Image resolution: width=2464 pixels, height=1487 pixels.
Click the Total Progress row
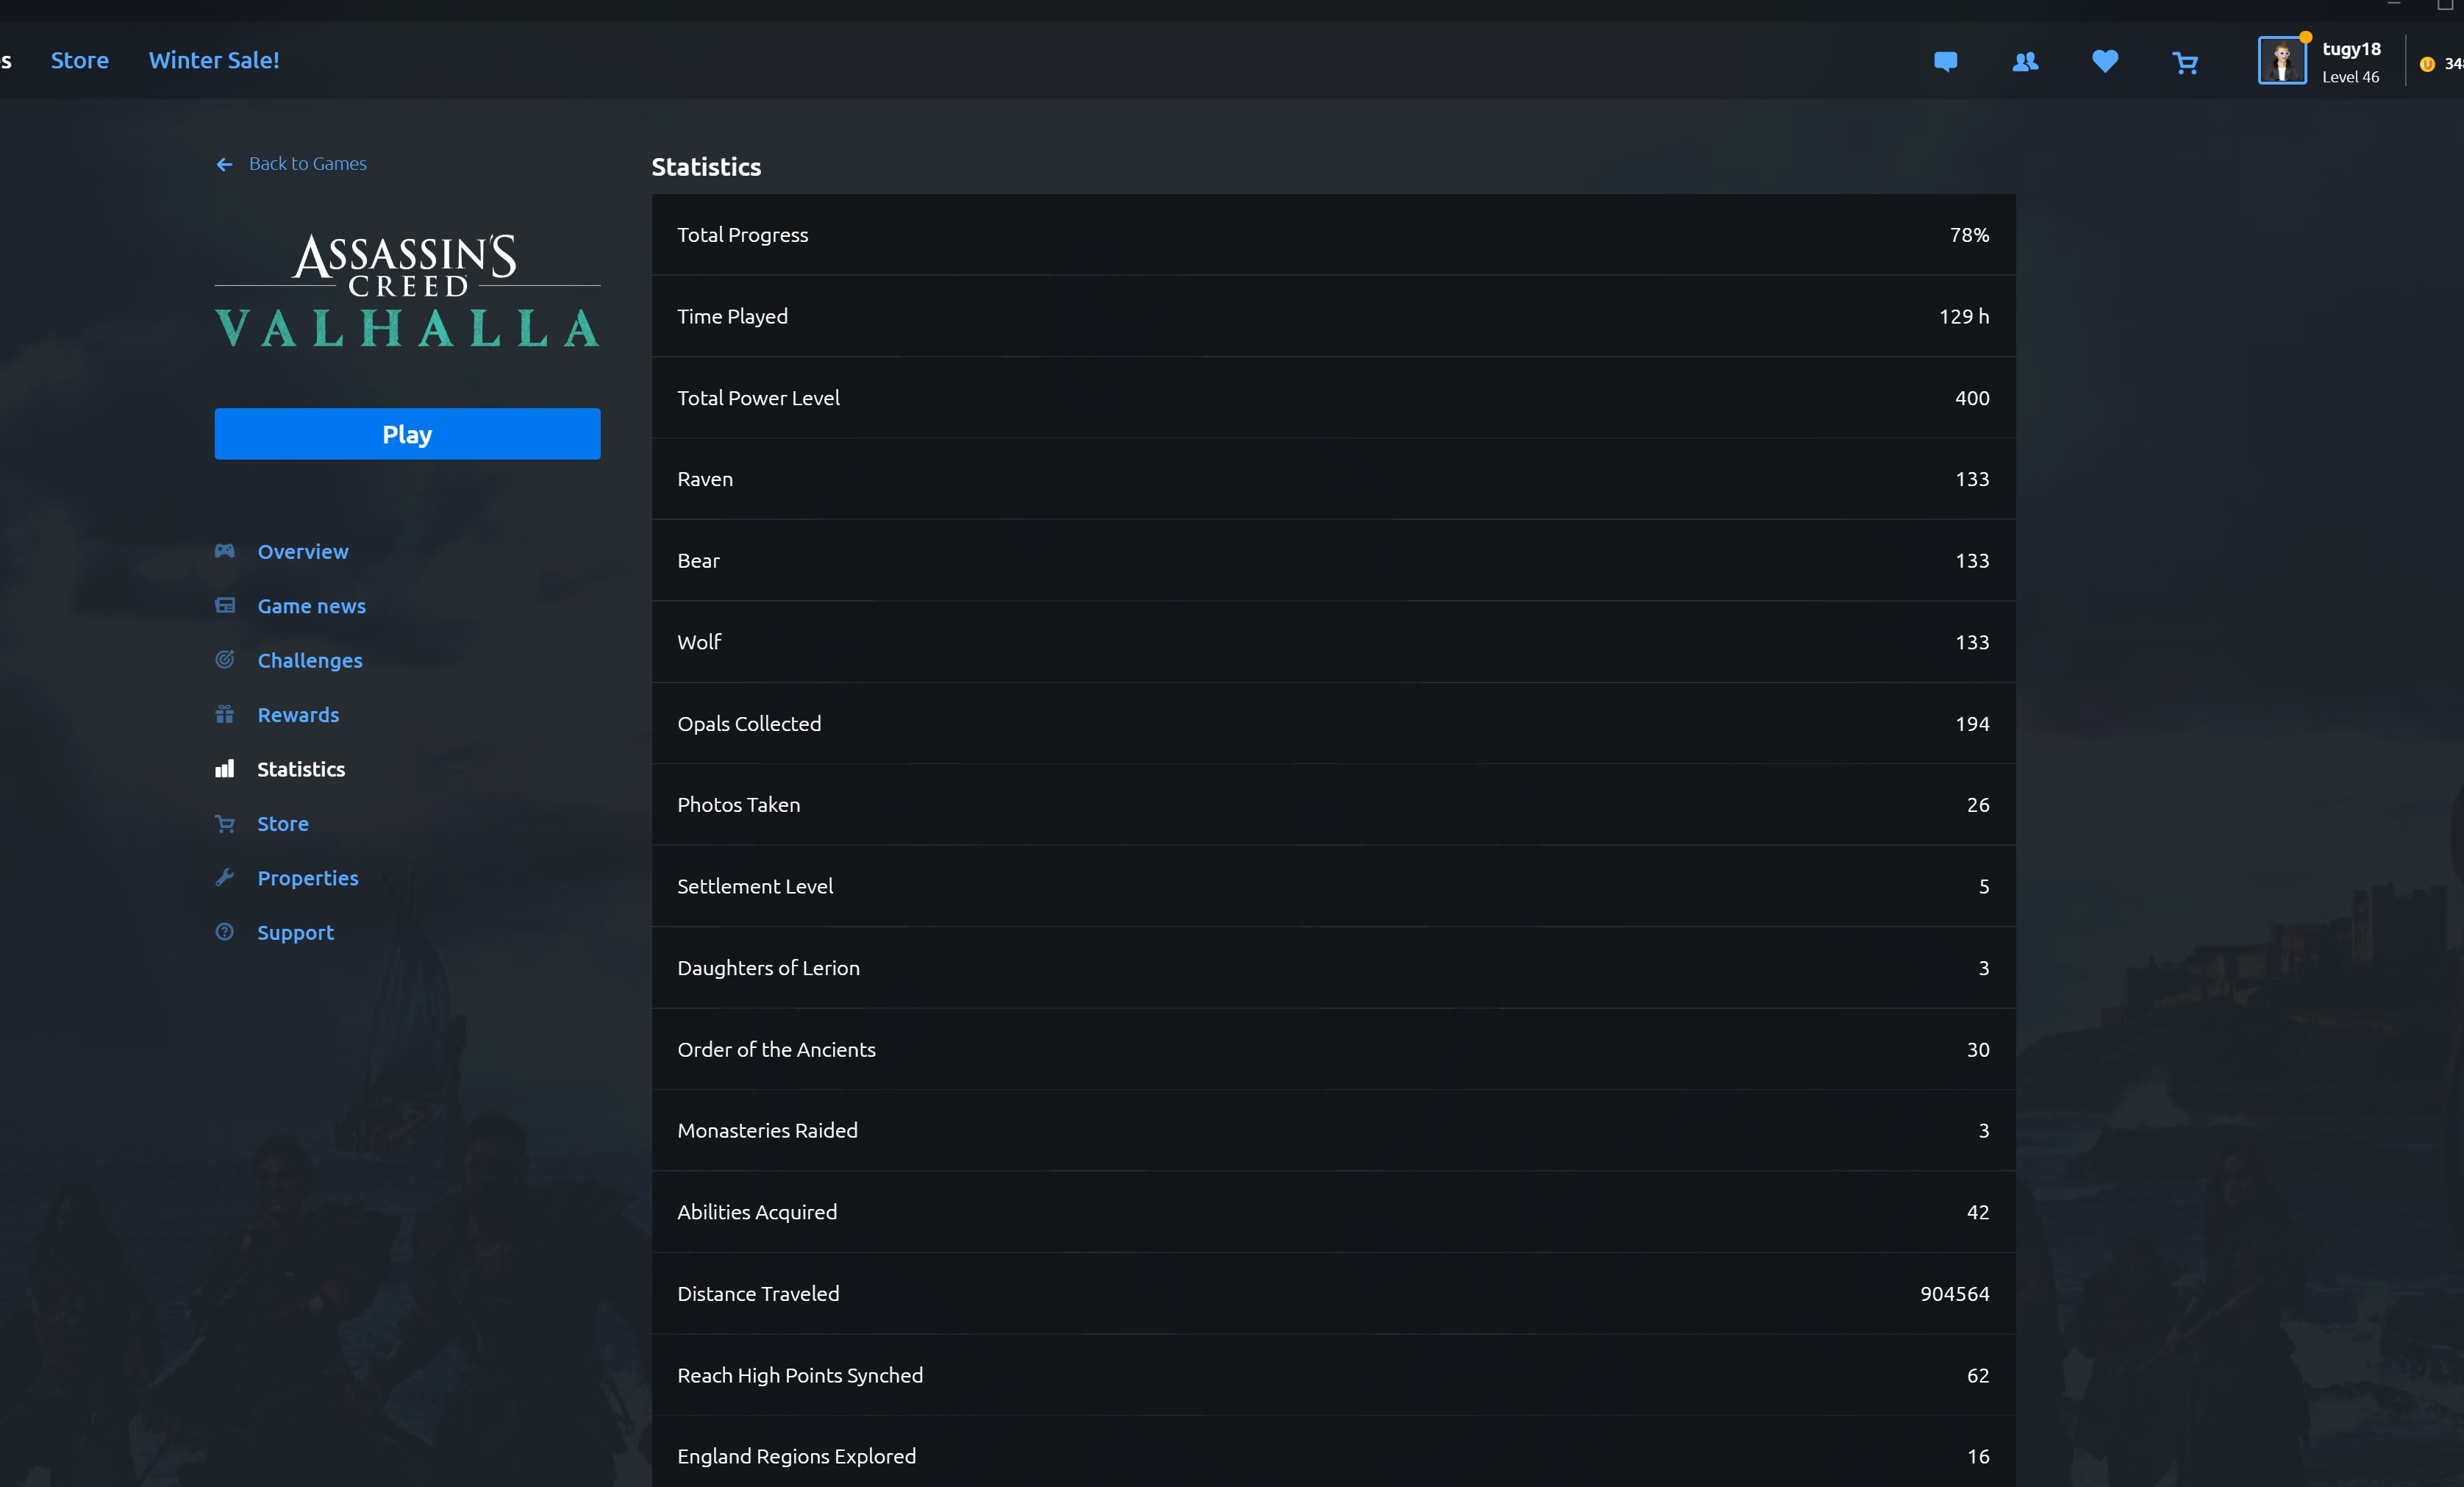[x=1333, y=235]
